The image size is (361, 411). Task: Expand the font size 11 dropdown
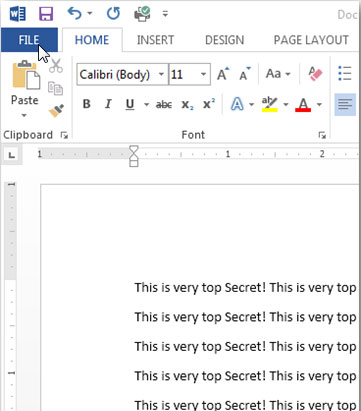(x=203, y=74)
